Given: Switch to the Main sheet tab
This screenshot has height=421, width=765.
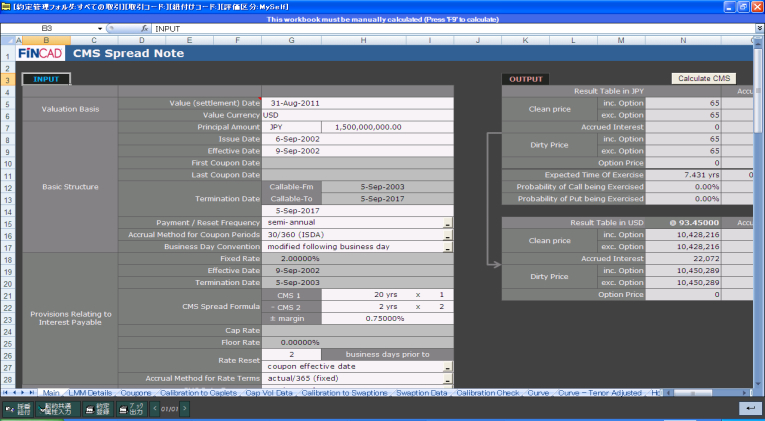Looking at the screenshot, I should pyautogui.click(x=51, y=393).
